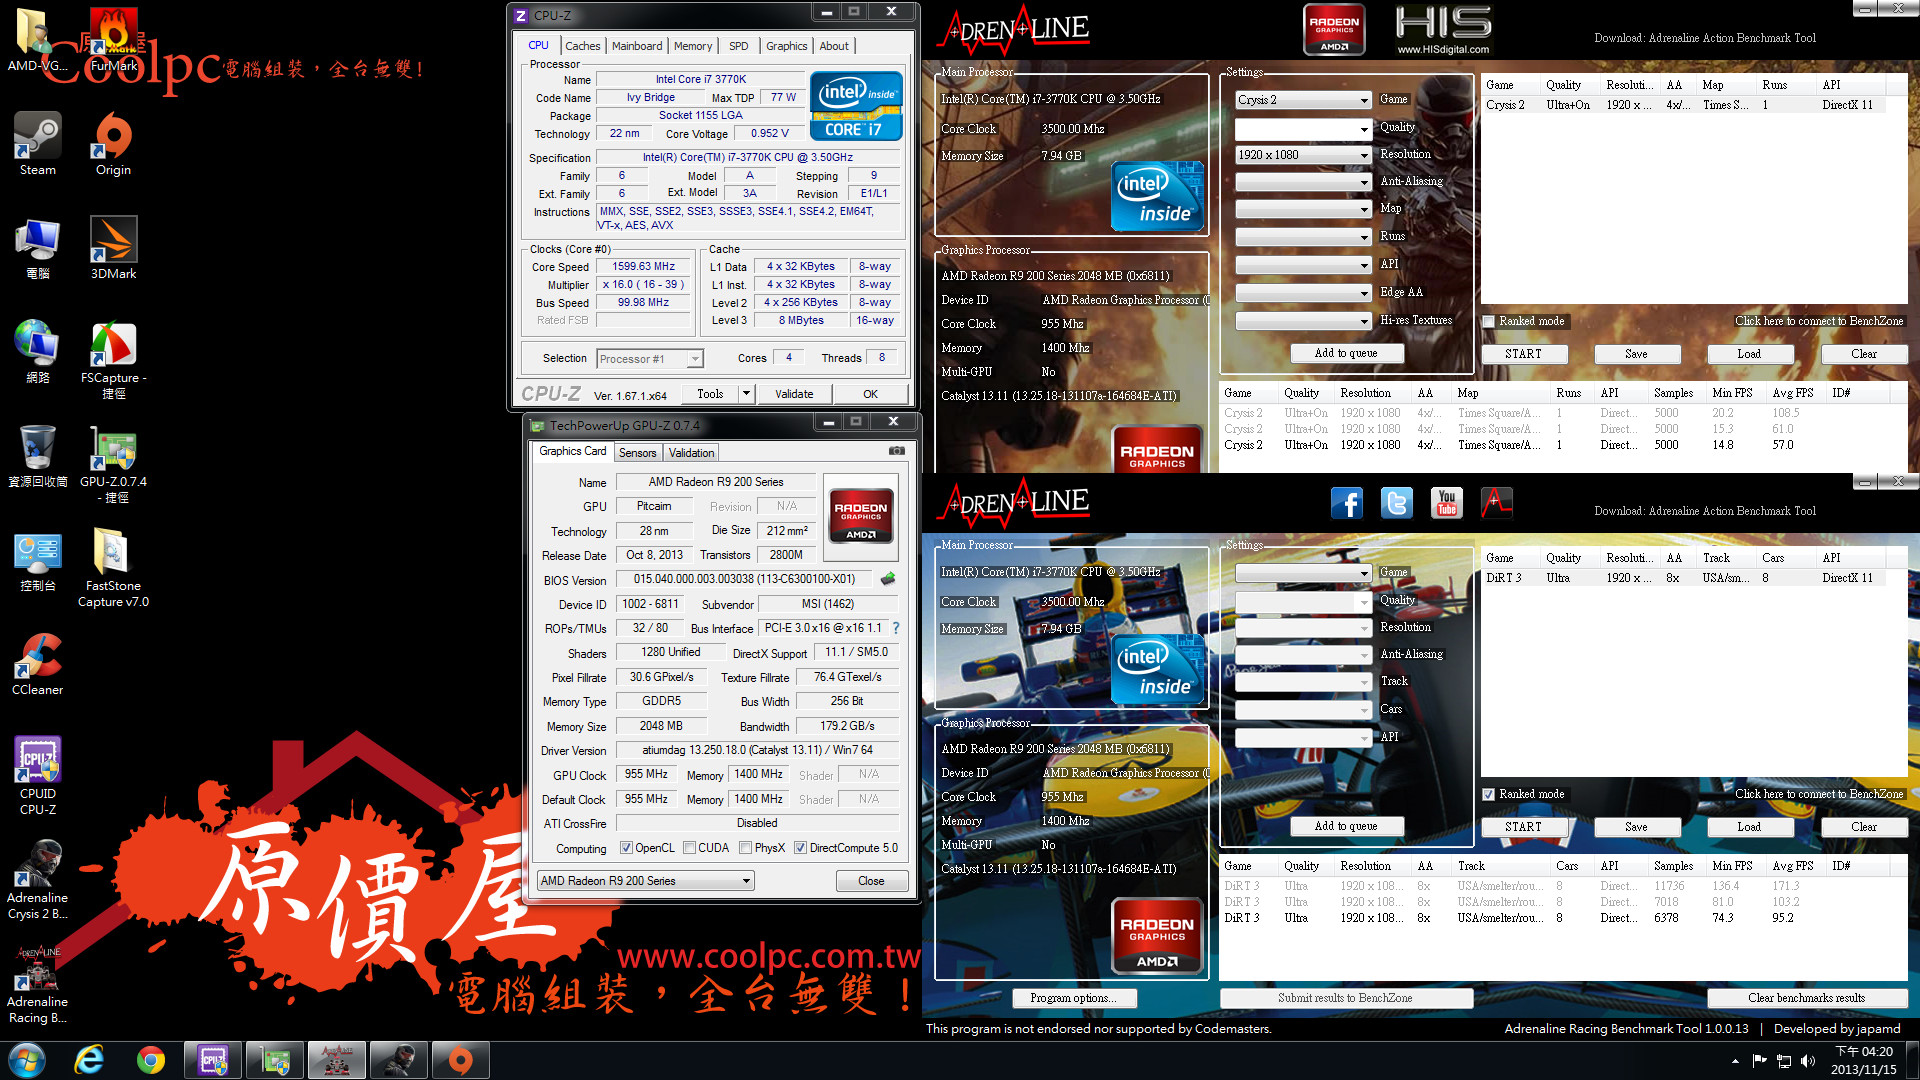This screenshot has height=1080, width=1920.
Task: Disable Ranked mode in the Racing benchmark window
Action: [1489, 794]
